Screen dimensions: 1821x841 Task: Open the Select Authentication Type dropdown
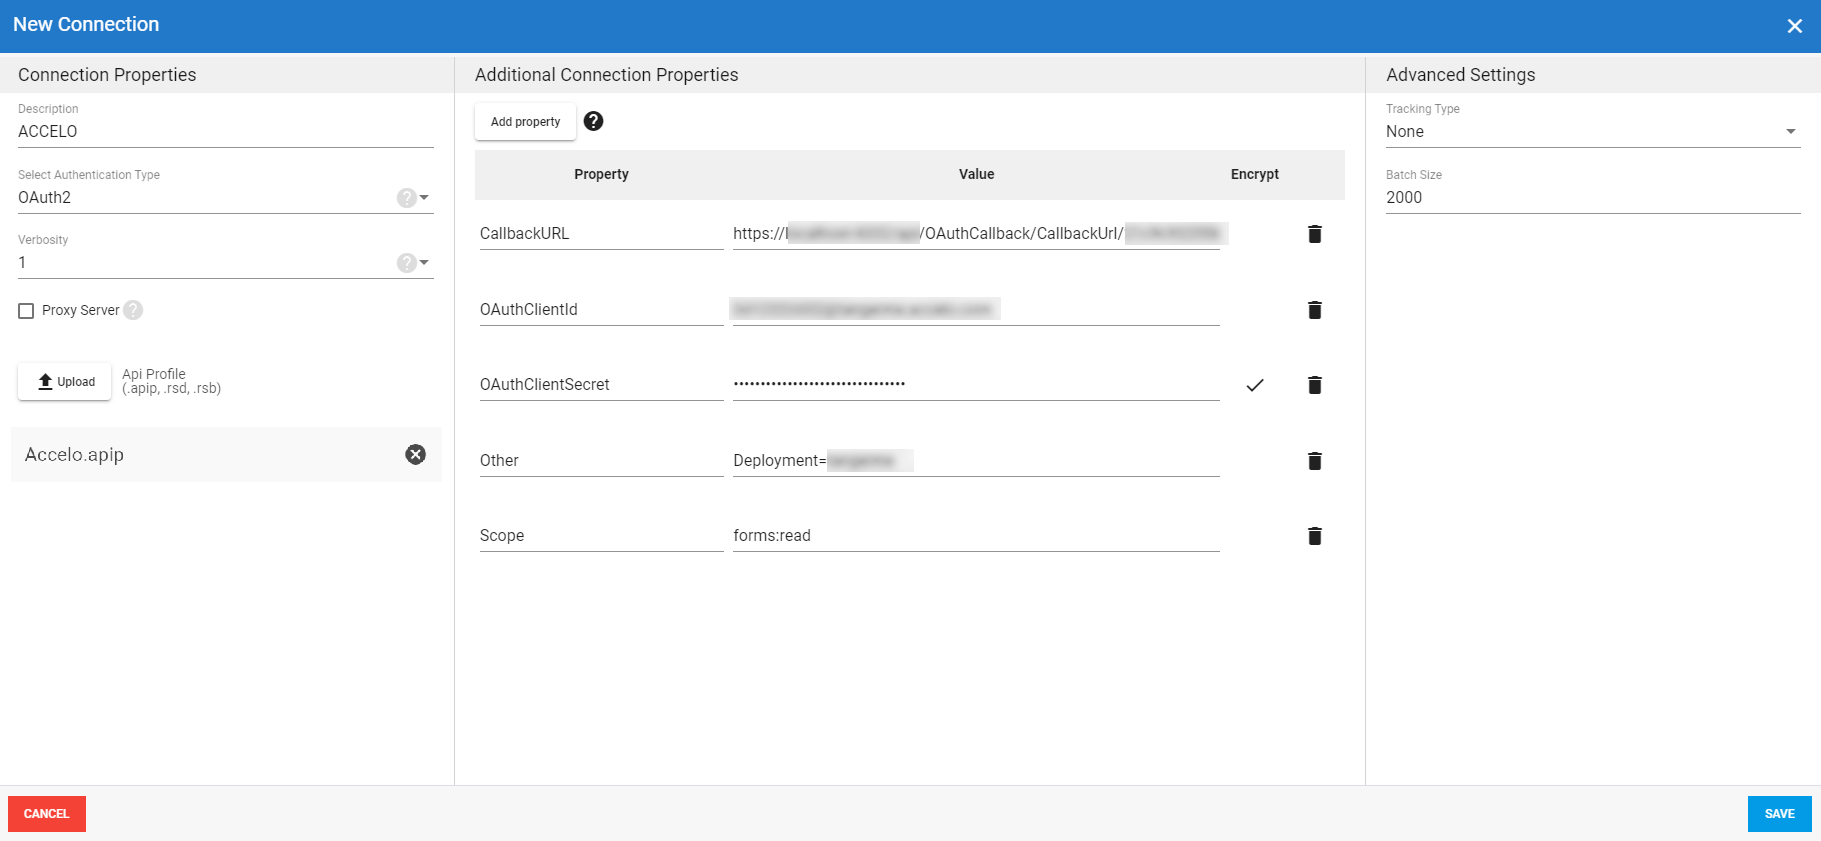(x=424, y=198)
